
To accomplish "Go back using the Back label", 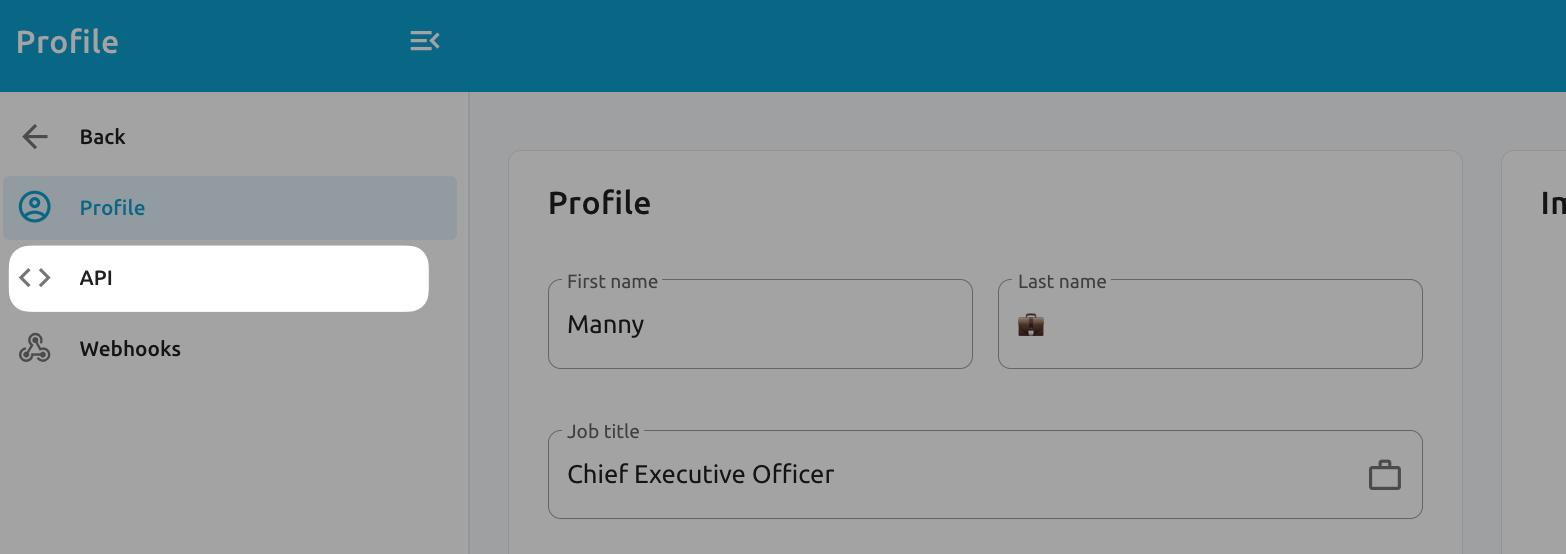I will (x=102, y=137).
